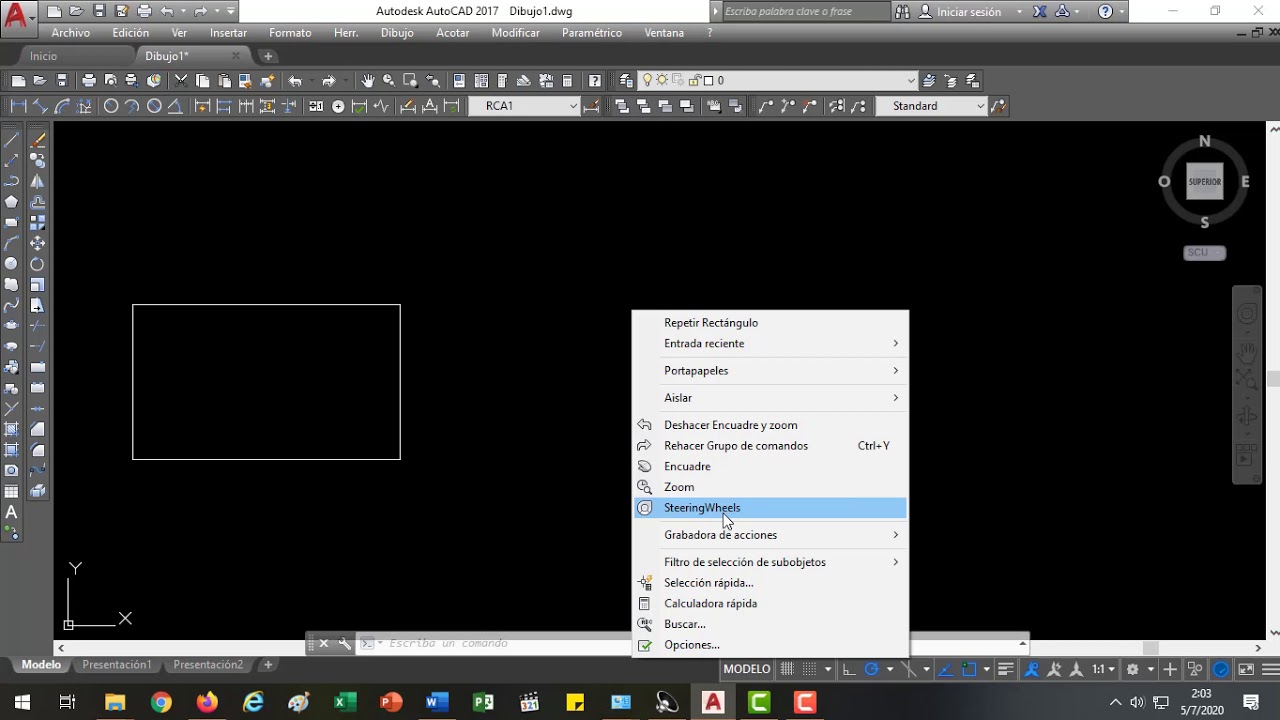Click the Infocenter search keyword field
Image resolution: width=1280 pixels, height=720 pixels.
click(x=805, y=12)
